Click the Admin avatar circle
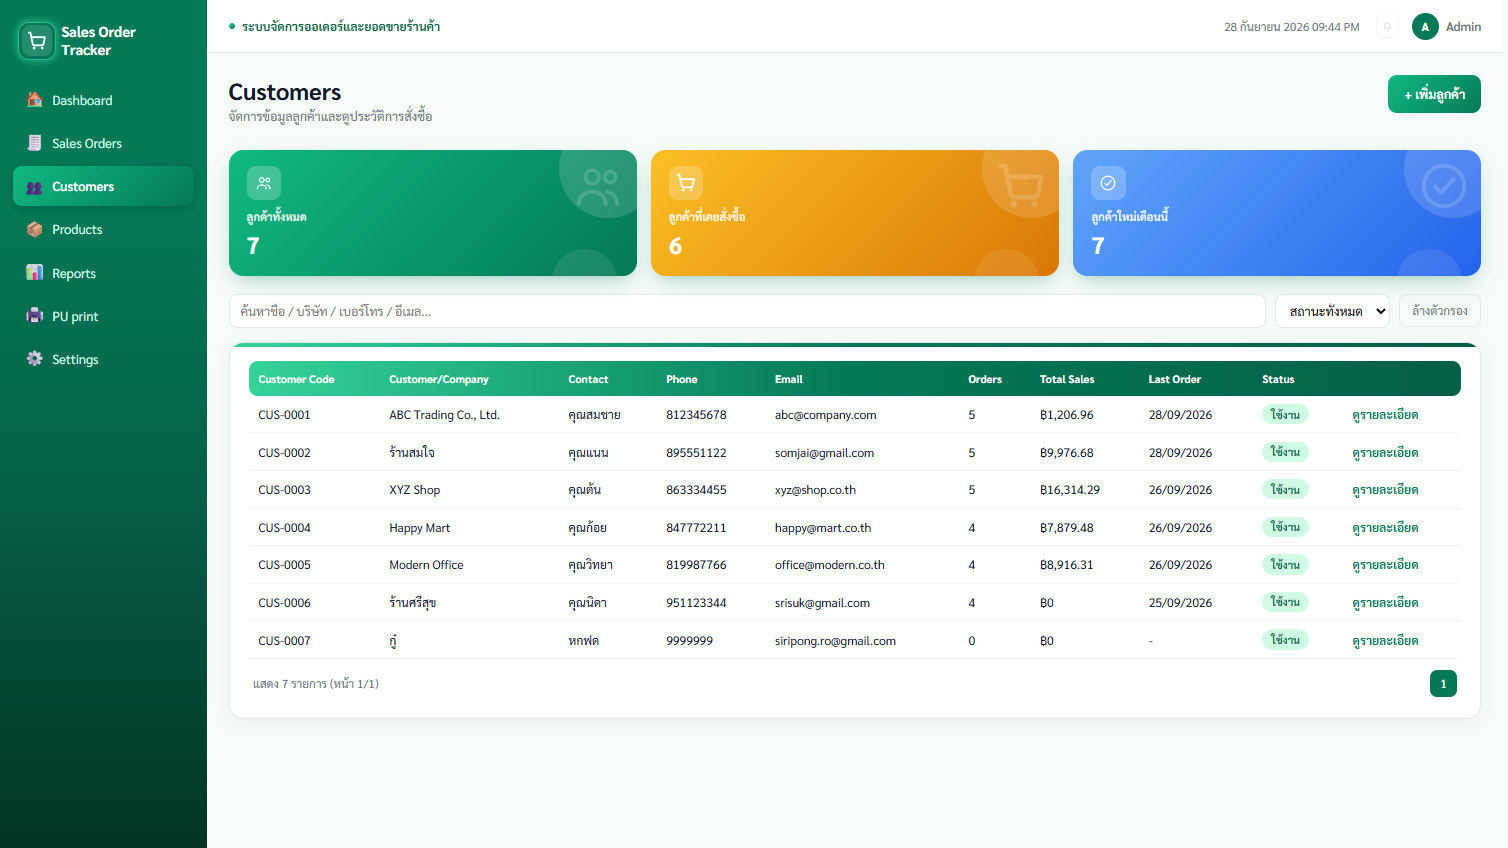 1425,27
